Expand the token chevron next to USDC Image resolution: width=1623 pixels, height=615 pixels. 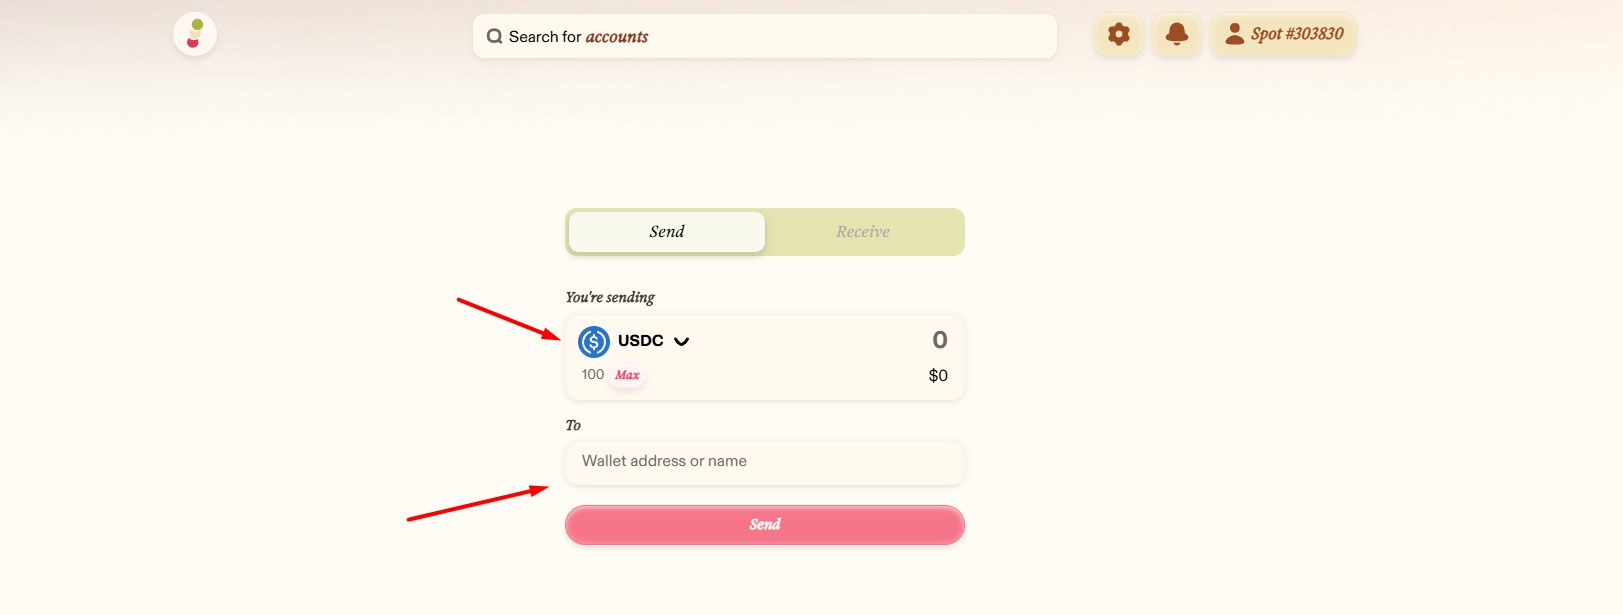point(682,342)
